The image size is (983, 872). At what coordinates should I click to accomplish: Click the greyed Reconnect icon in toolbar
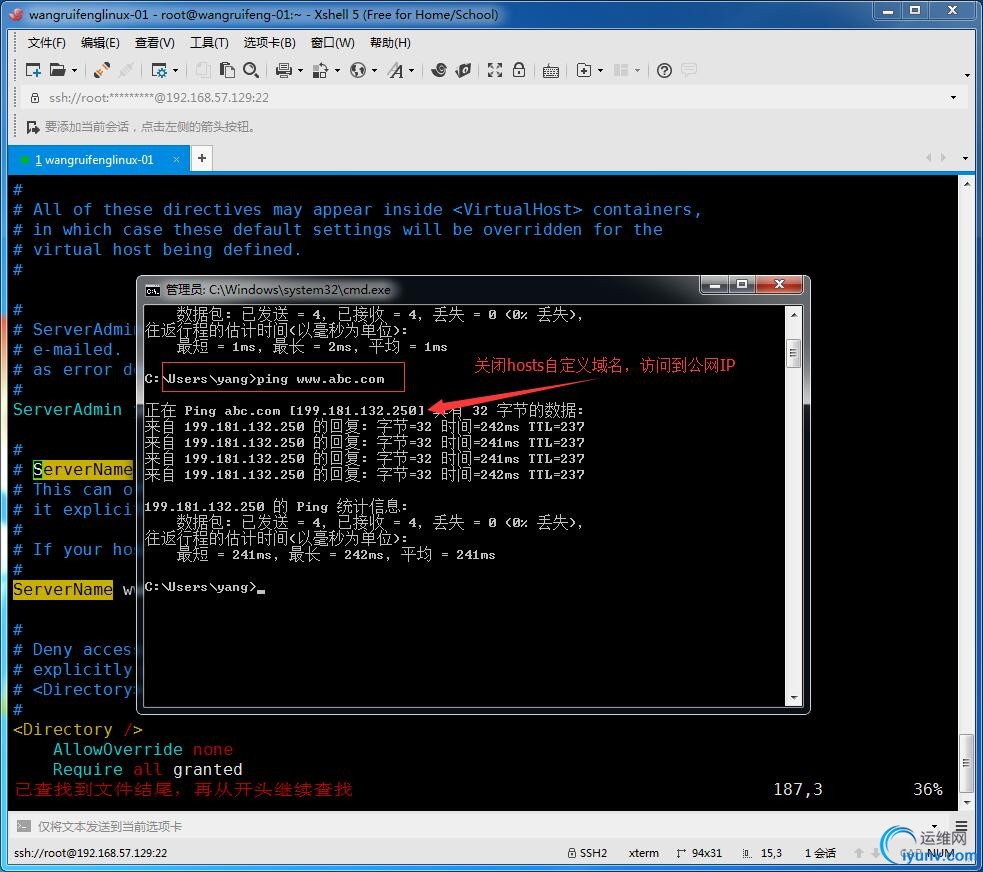[125, 70]
